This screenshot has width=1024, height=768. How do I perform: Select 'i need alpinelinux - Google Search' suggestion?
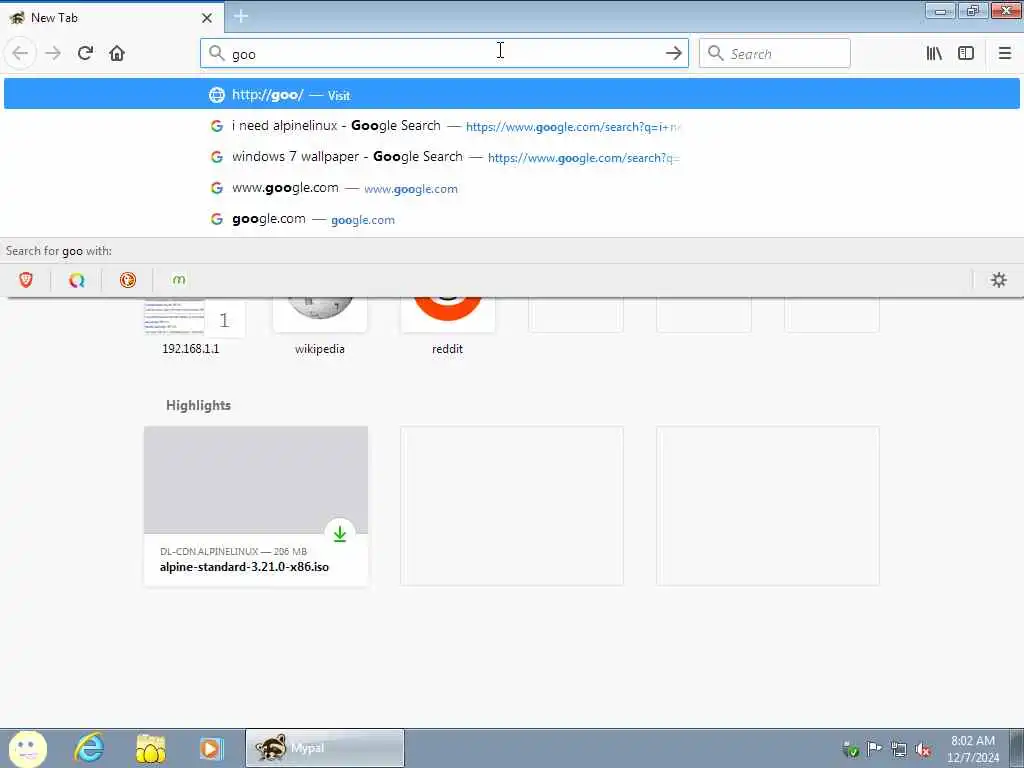coord(511,125)
